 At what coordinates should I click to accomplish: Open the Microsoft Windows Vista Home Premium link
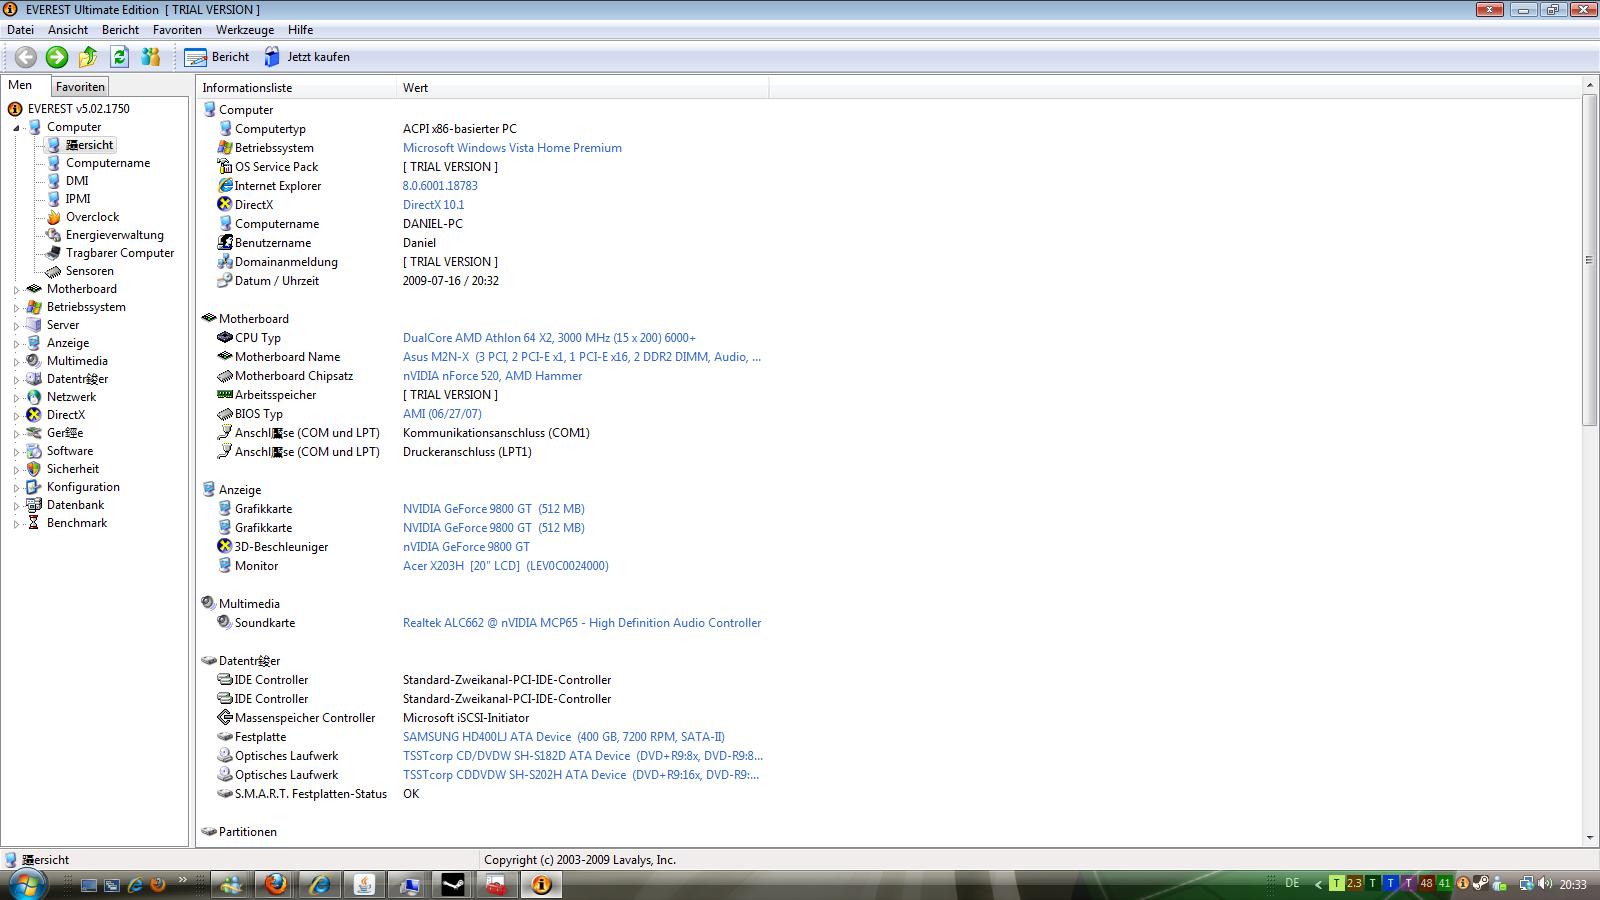[512, 148]
